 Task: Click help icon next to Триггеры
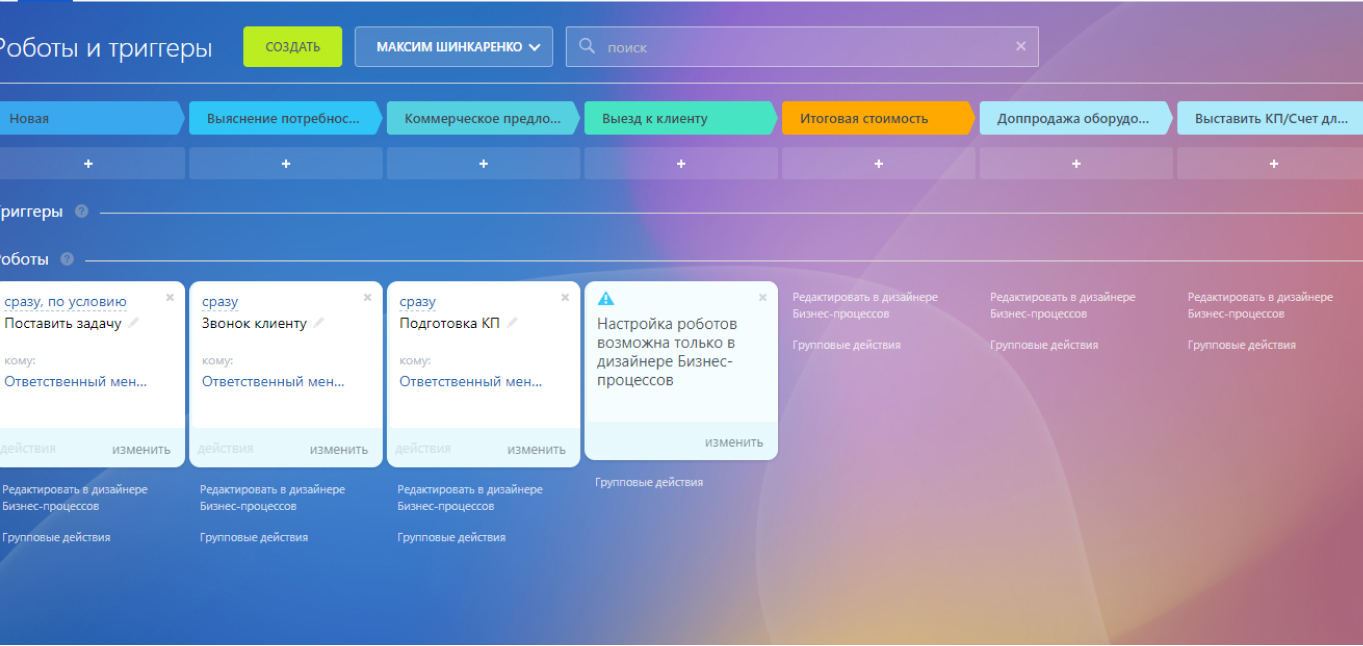coord(81,212)
